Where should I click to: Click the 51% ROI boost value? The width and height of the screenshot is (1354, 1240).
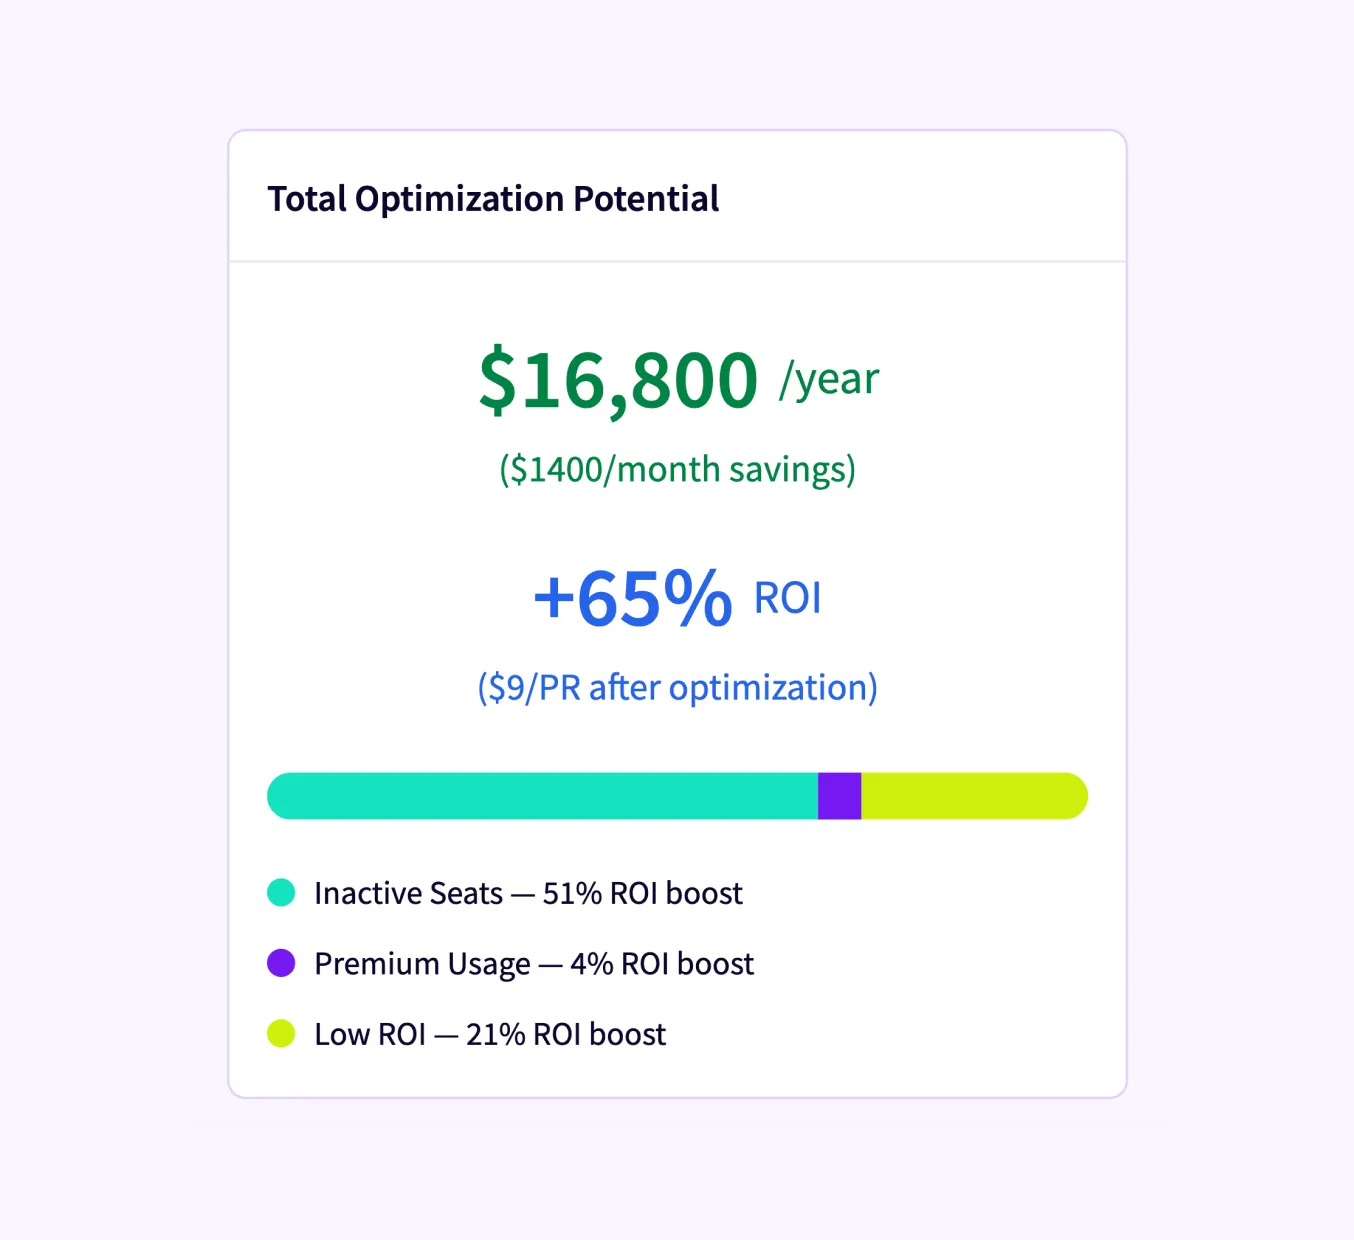[x=642, y=893]
